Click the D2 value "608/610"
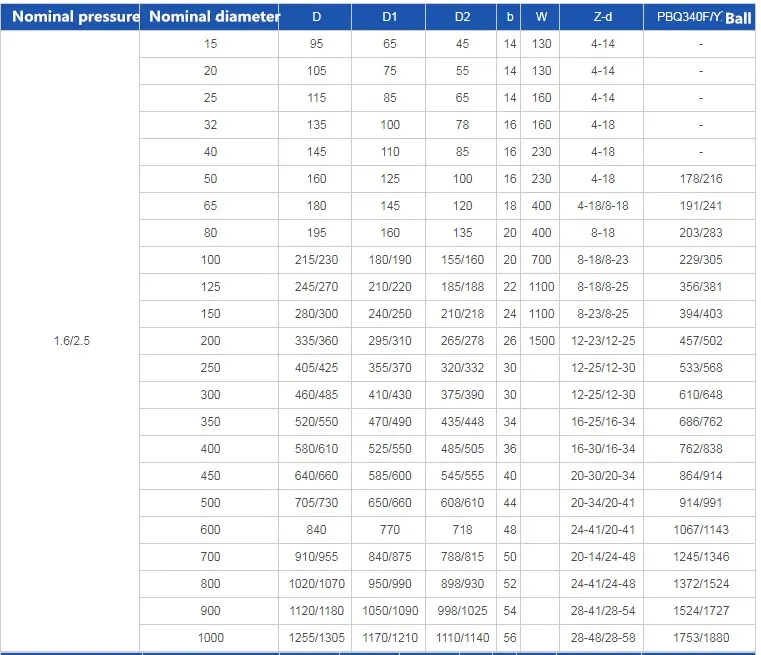 click(462, 503)
